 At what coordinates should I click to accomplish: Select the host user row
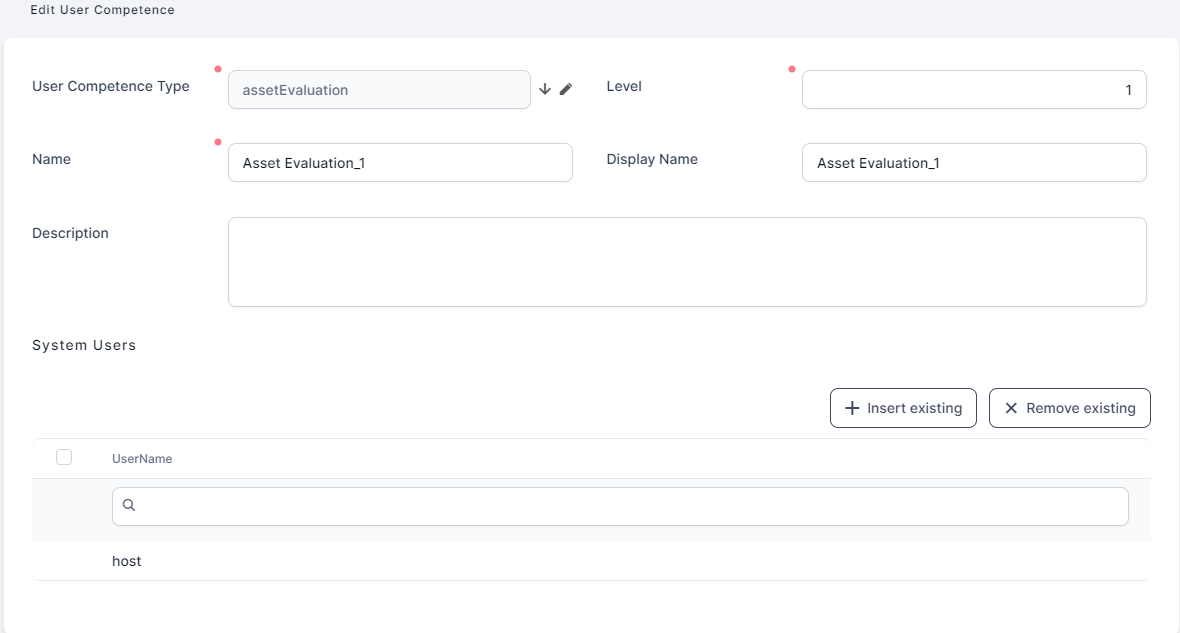[127, 562]
